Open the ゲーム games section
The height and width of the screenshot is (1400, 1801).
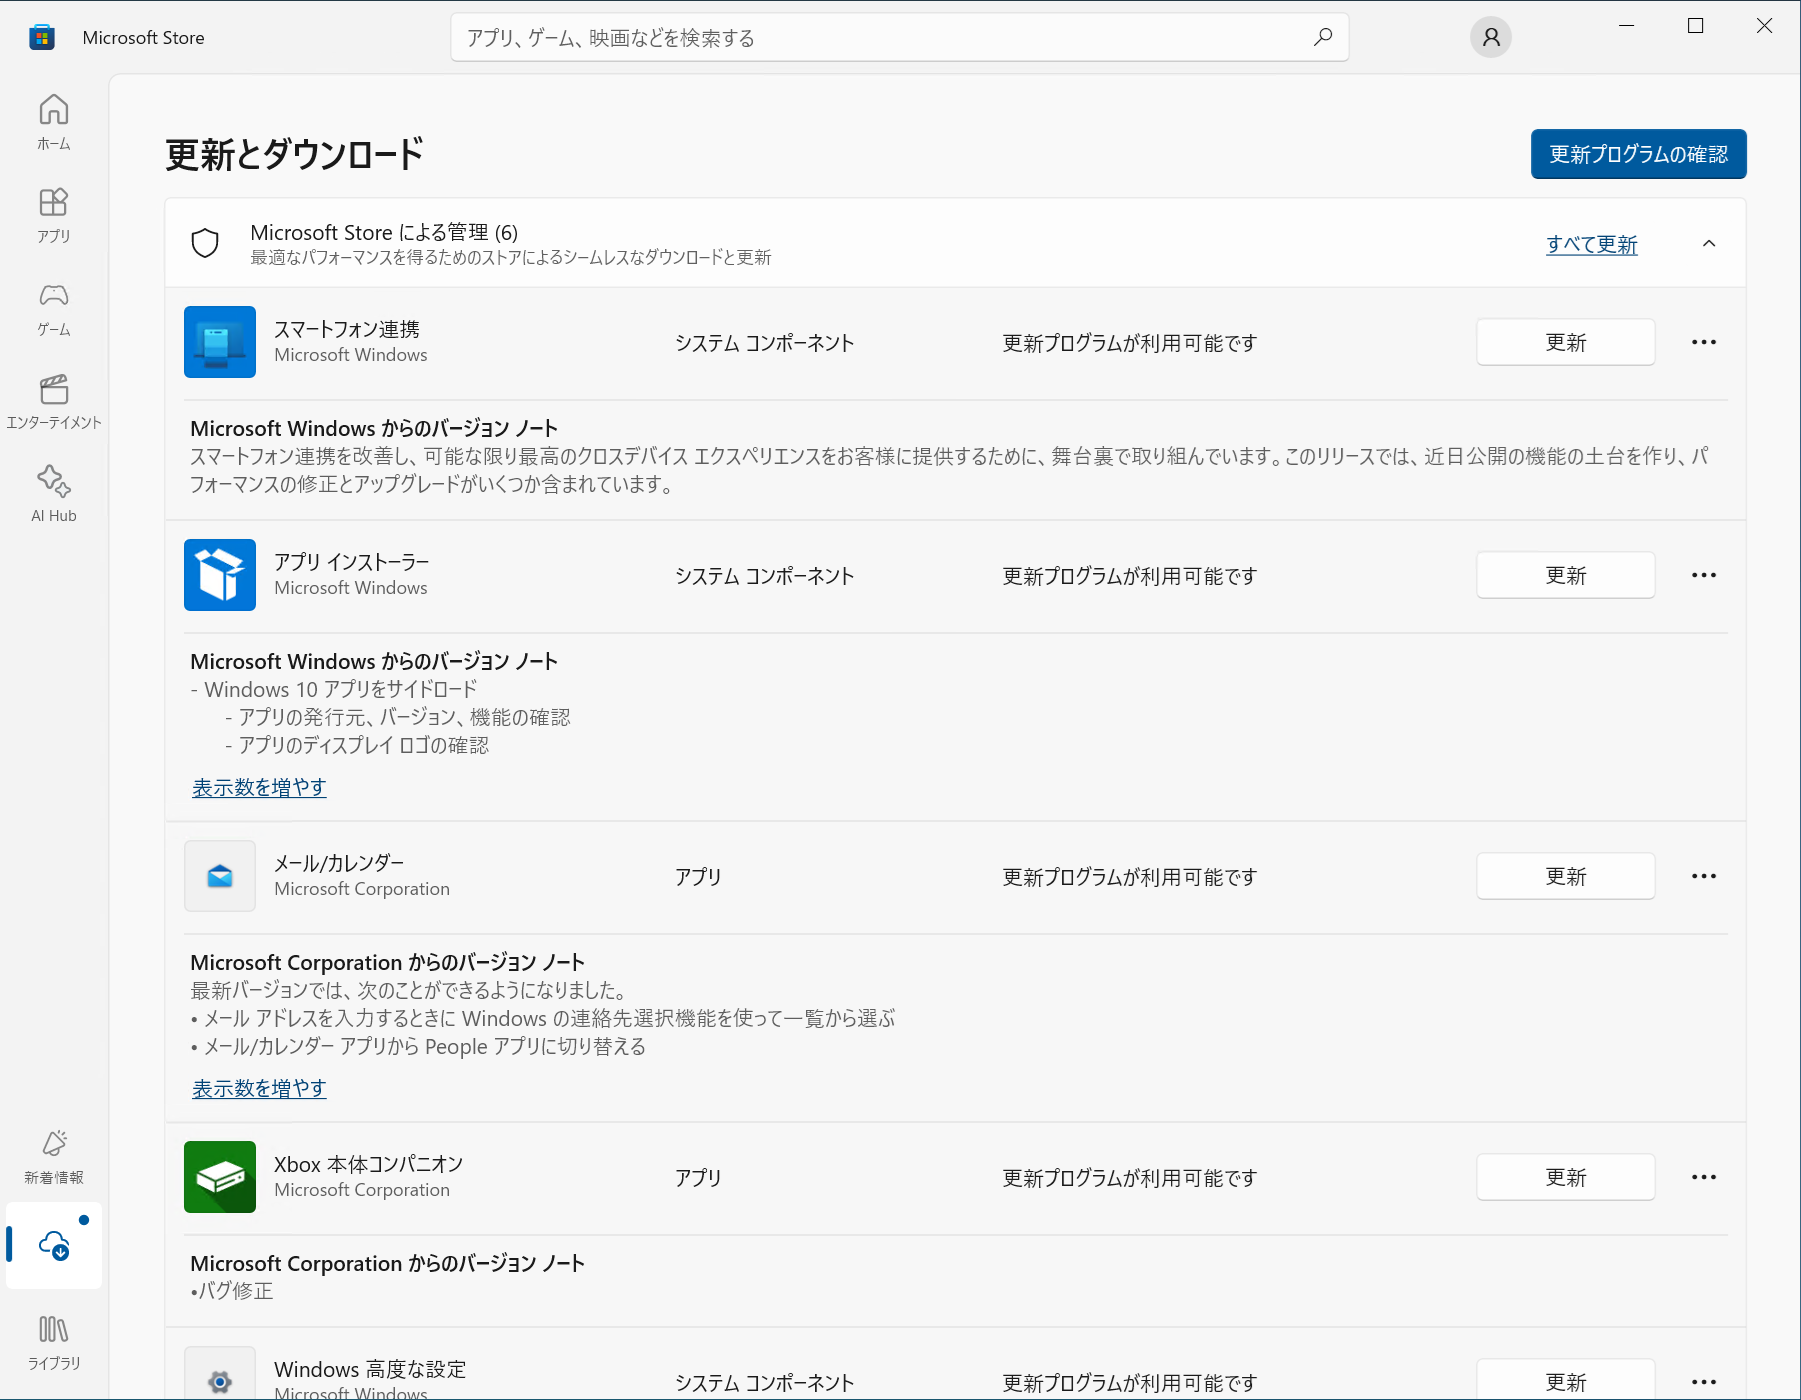pos(54,308)
